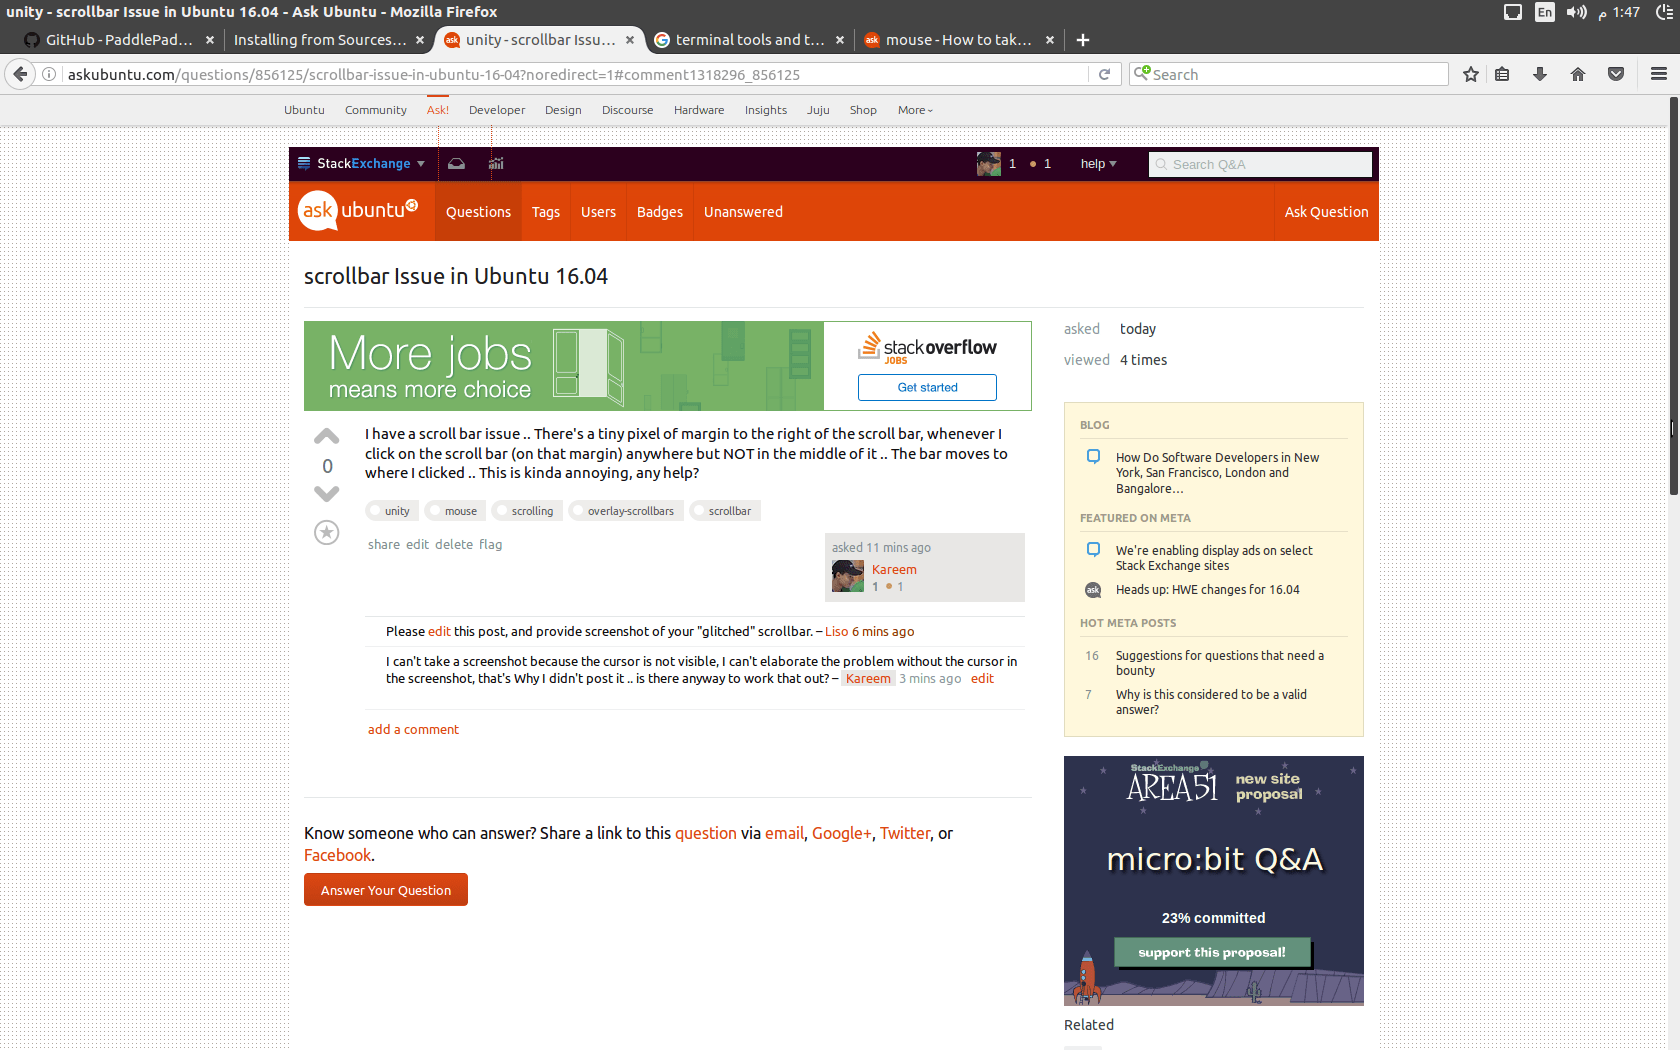Switch to the Tags section
Screen dimensions: 1680x1050
[x=546, y=211]
